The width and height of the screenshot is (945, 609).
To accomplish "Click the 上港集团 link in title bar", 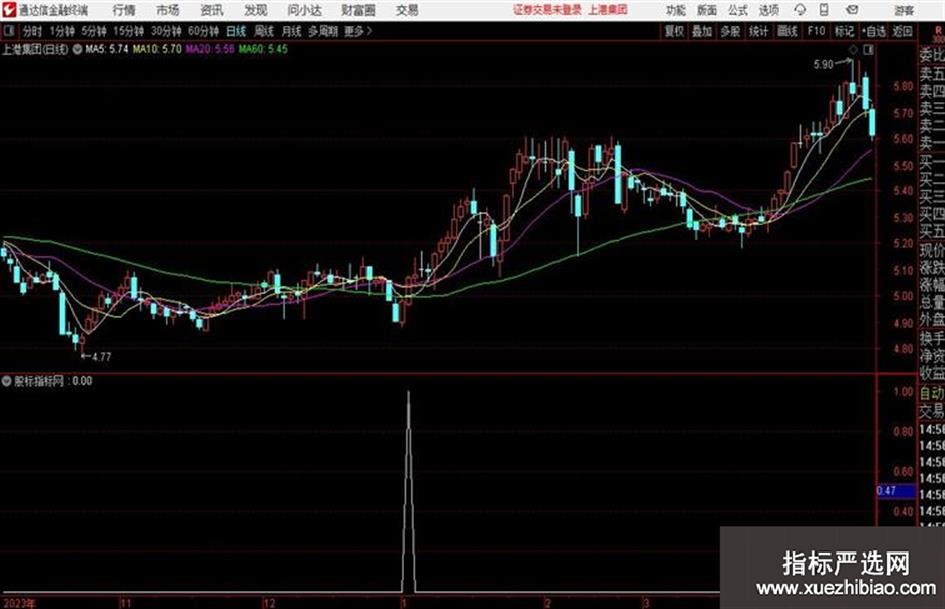I will point(608,10).
